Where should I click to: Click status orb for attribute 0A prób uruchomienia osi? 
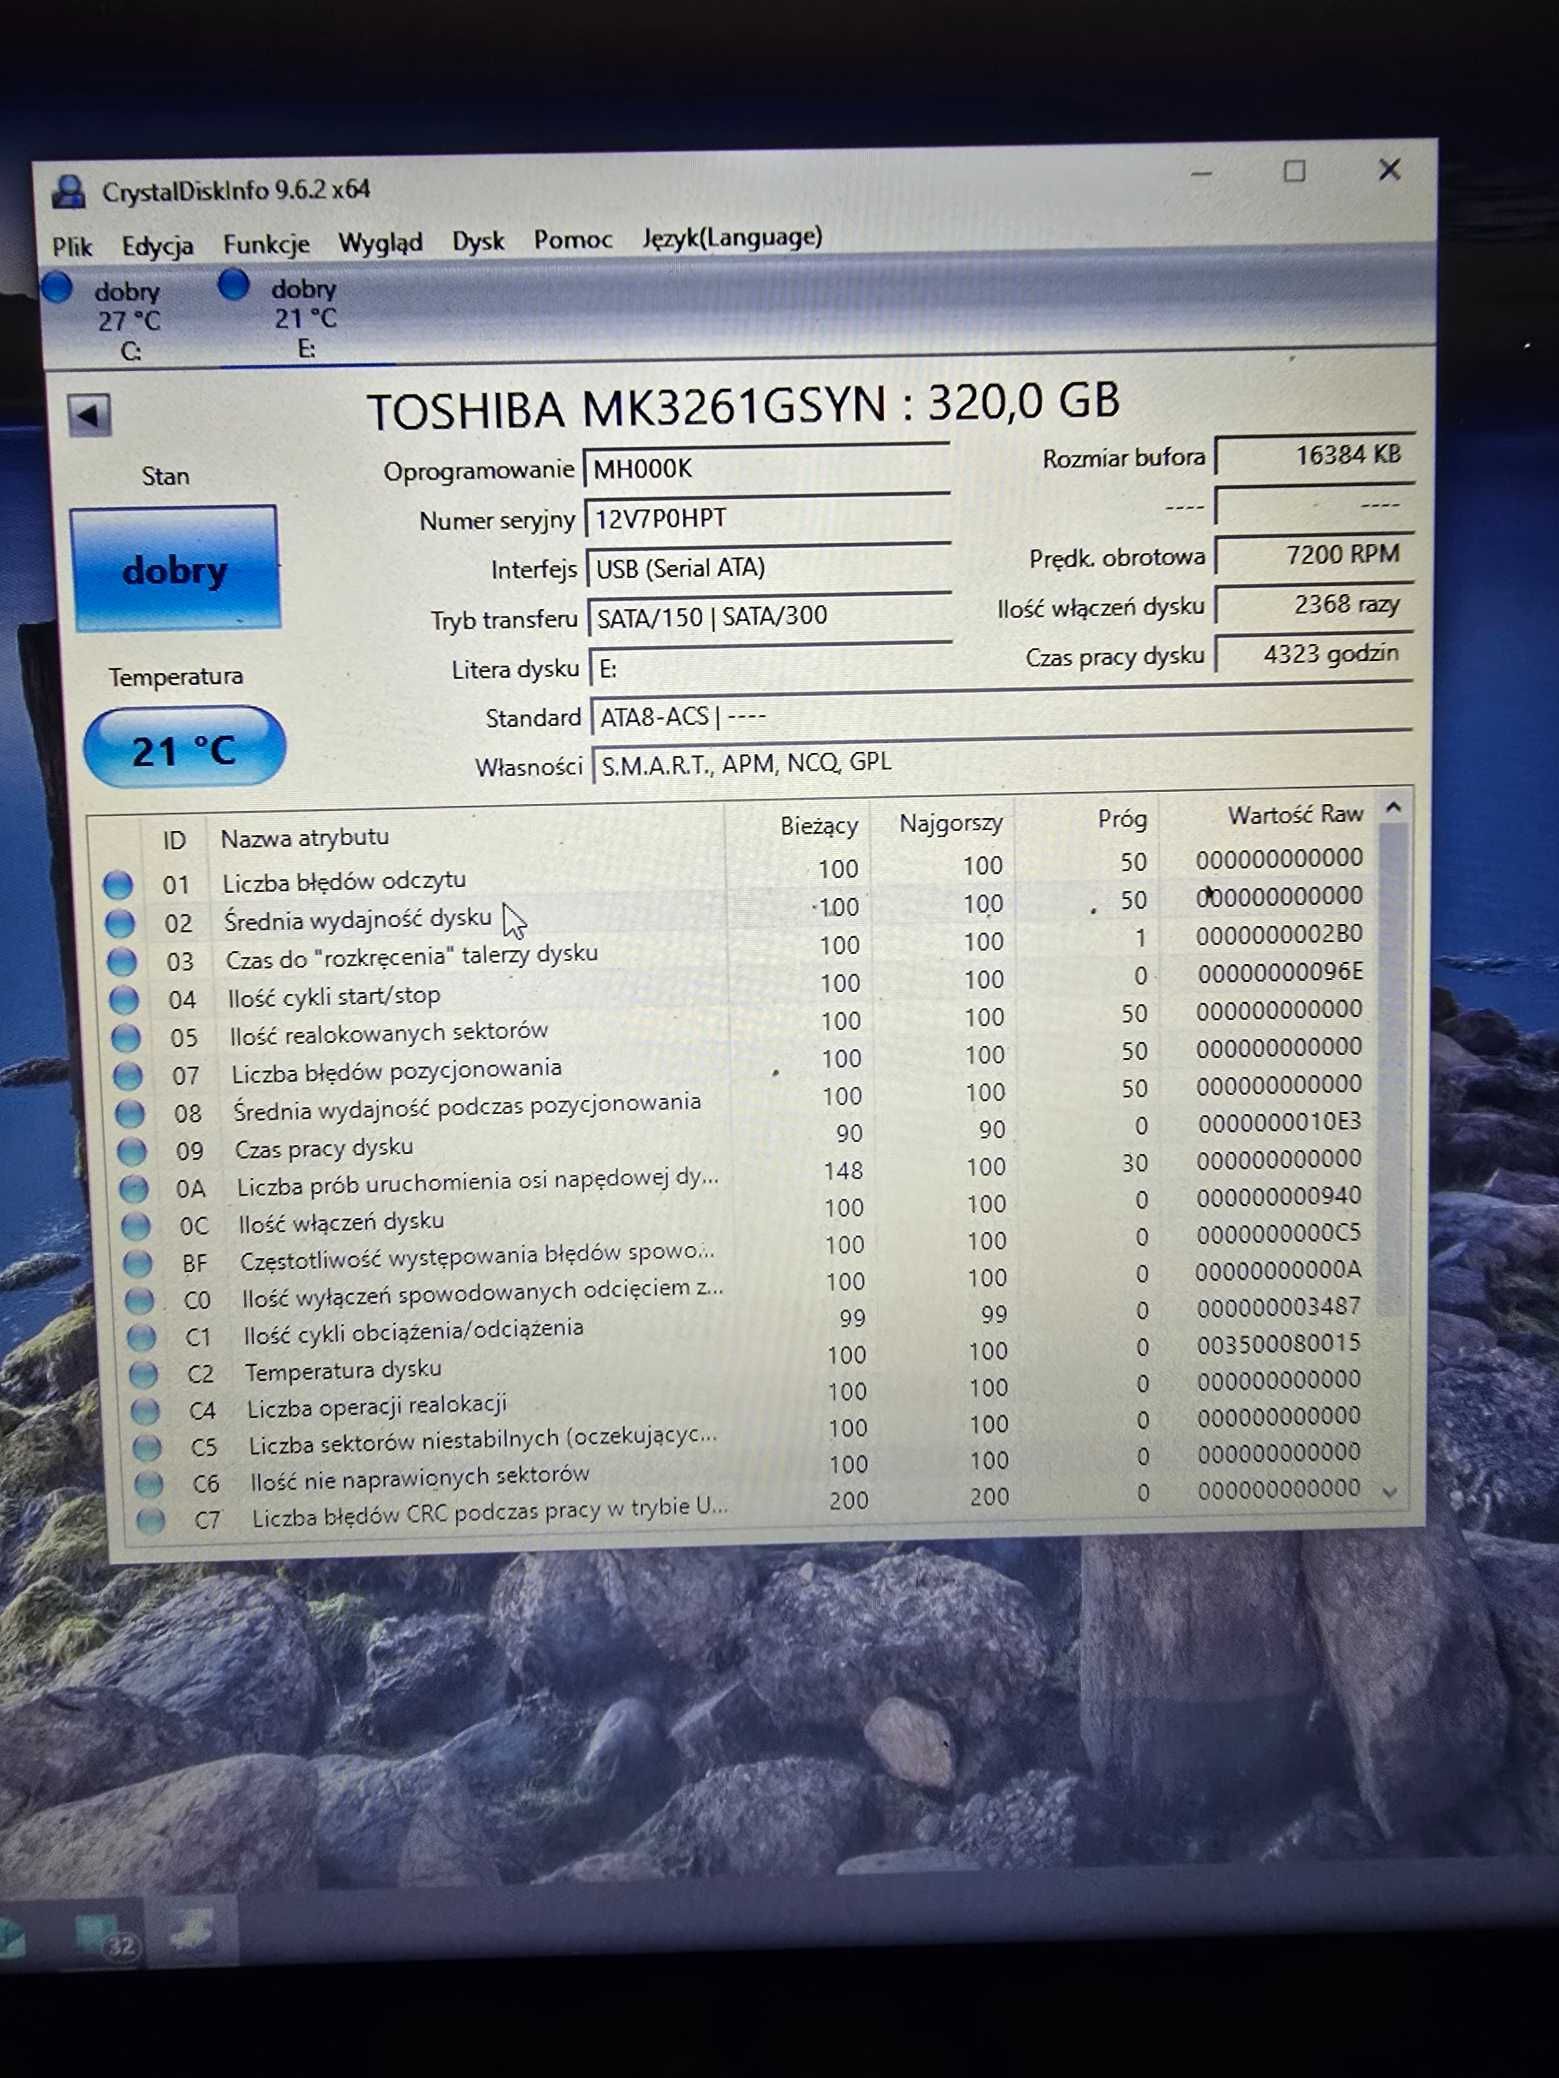point(134,1189)
